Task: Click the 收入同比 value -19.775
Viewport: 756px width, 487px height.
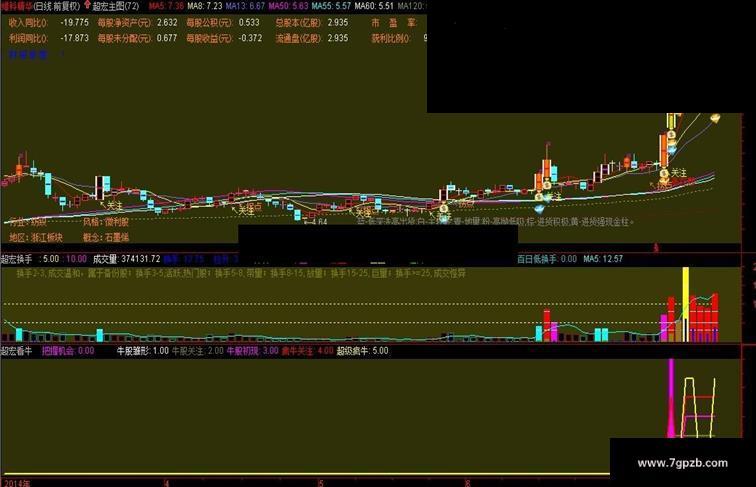Action: tap(75, 23)
